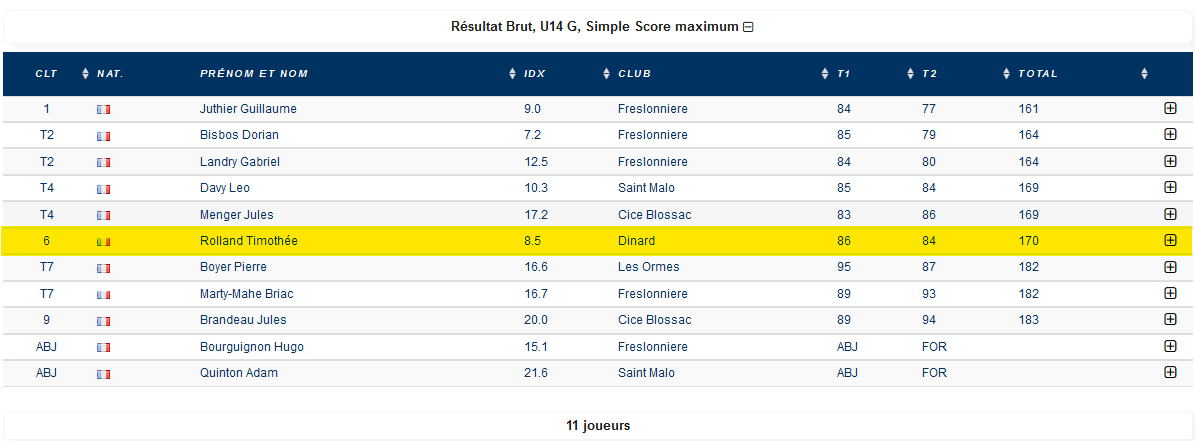Sort by Prénom et Nom column
Viewport: 1195px width, 441px height.
[x=254, y=74]
